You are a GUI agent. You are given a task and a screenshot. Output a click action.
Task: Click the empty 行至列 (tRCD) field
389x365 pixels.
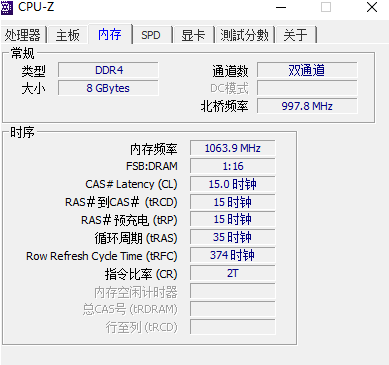[x=233, y=327]
